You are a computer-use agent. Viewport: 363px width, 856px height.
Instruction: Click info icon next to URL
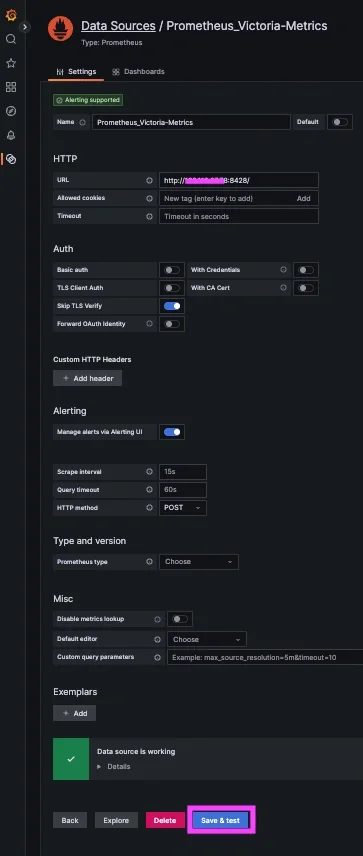coord(150,180)
